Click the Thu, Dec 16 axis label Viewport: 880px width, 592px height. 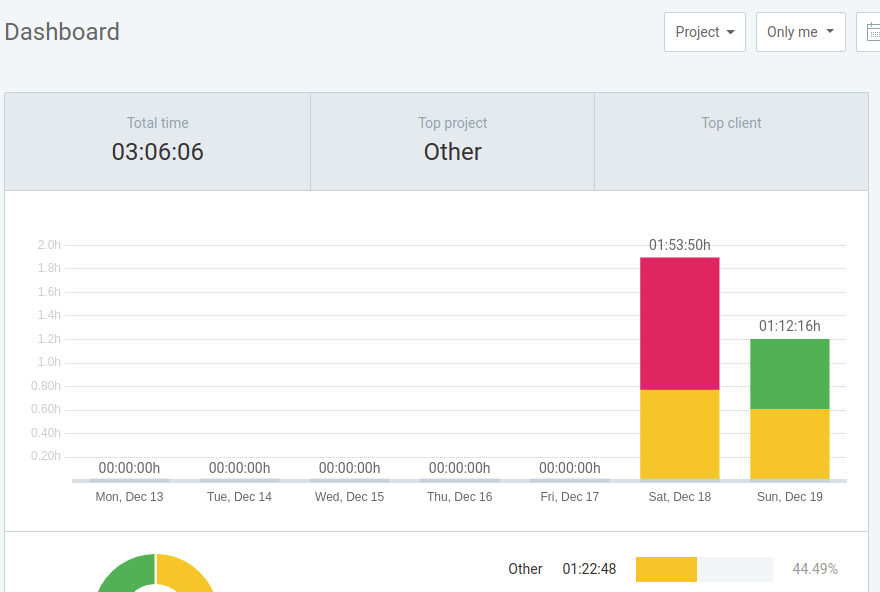[460, 497]
